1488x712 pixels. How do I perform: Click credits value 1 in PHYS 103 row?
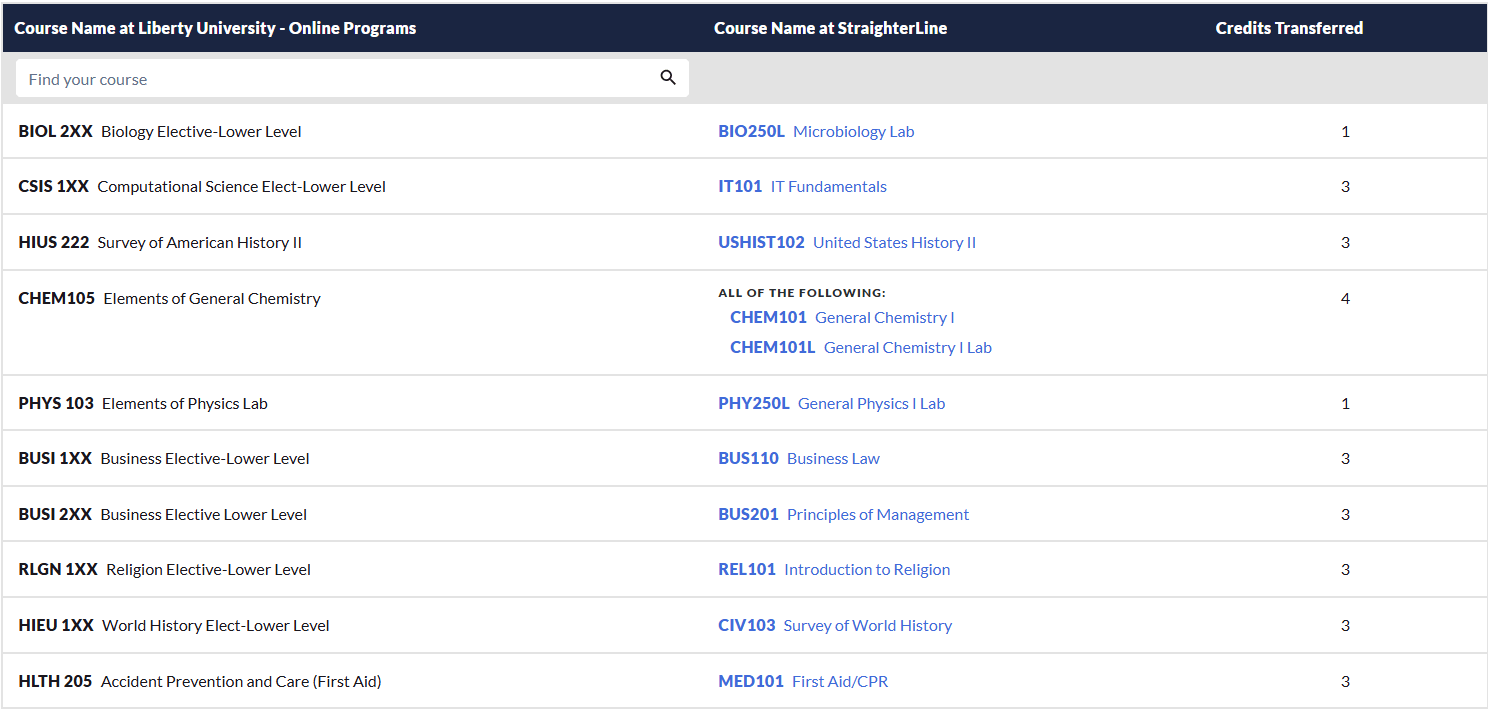[x=1345, y=403]
